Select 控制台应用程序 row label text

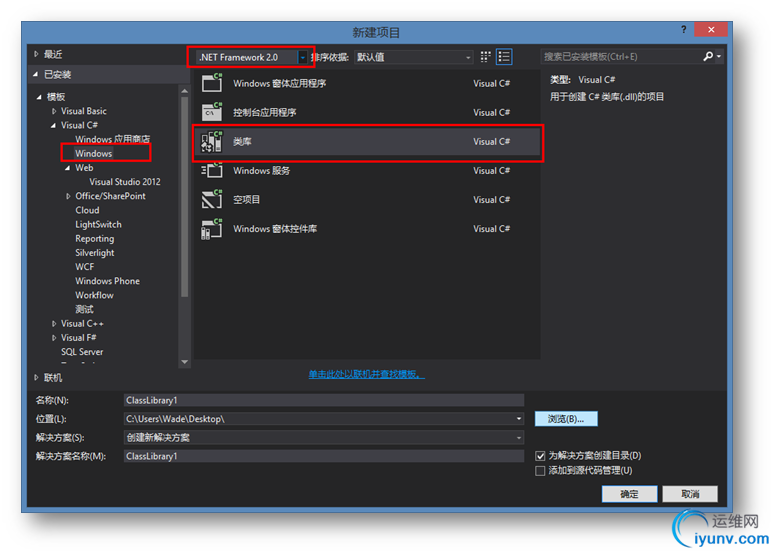[264, 112]
